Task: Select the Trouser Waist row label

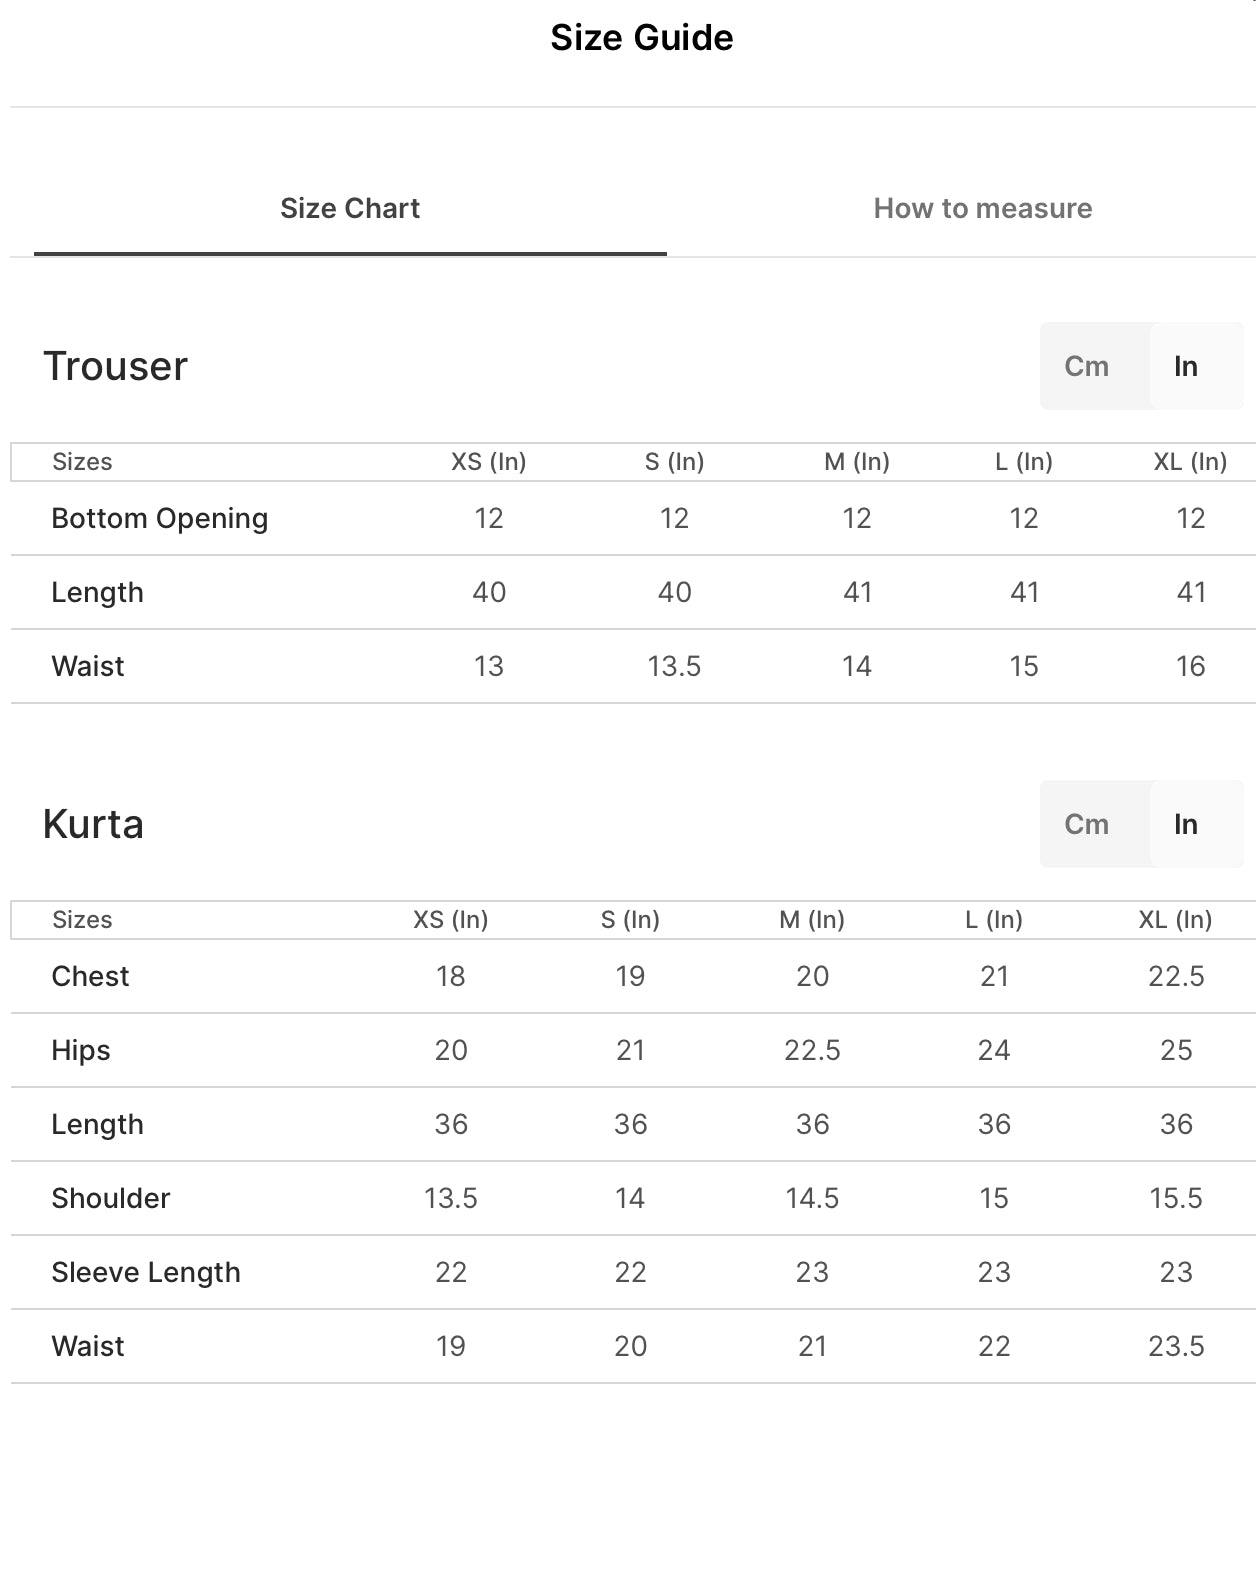Action: pyautogui.click(x=88, y=666)
